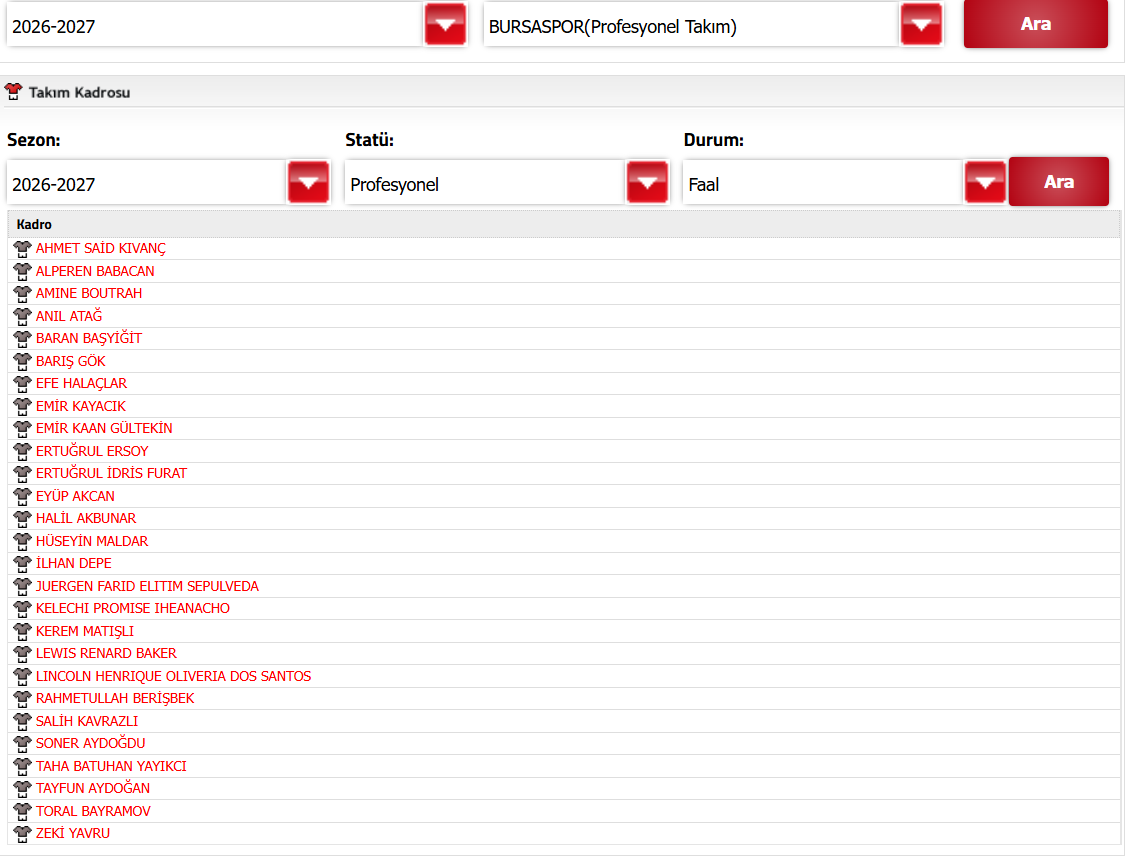Click the jersey icon next to ZEKİ YAVRU
The image size is (1132, 856).
[22, 834]
